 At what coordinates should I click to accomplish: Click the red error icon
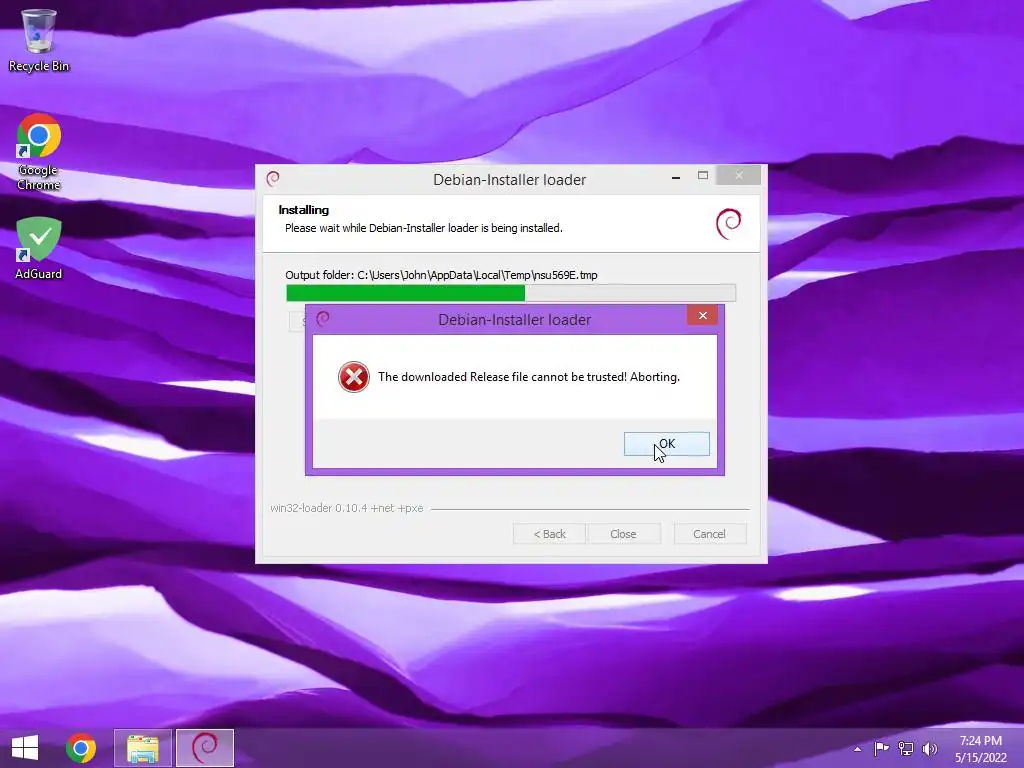[354, 377]
